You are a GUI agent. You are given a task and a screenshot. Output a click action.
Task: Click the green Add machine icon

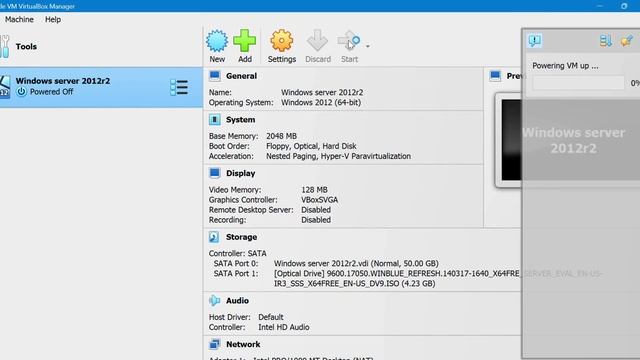[244, 40]
